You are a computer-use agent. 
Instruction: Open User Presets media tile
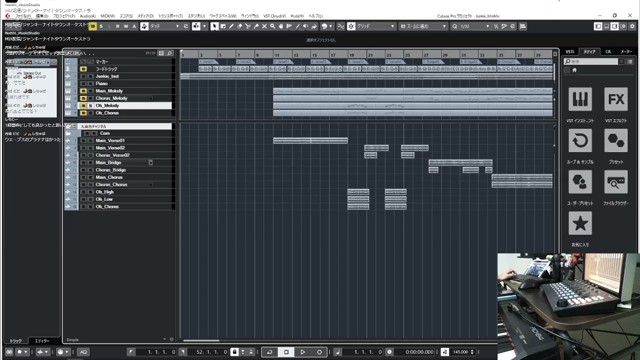coord(580,182)
